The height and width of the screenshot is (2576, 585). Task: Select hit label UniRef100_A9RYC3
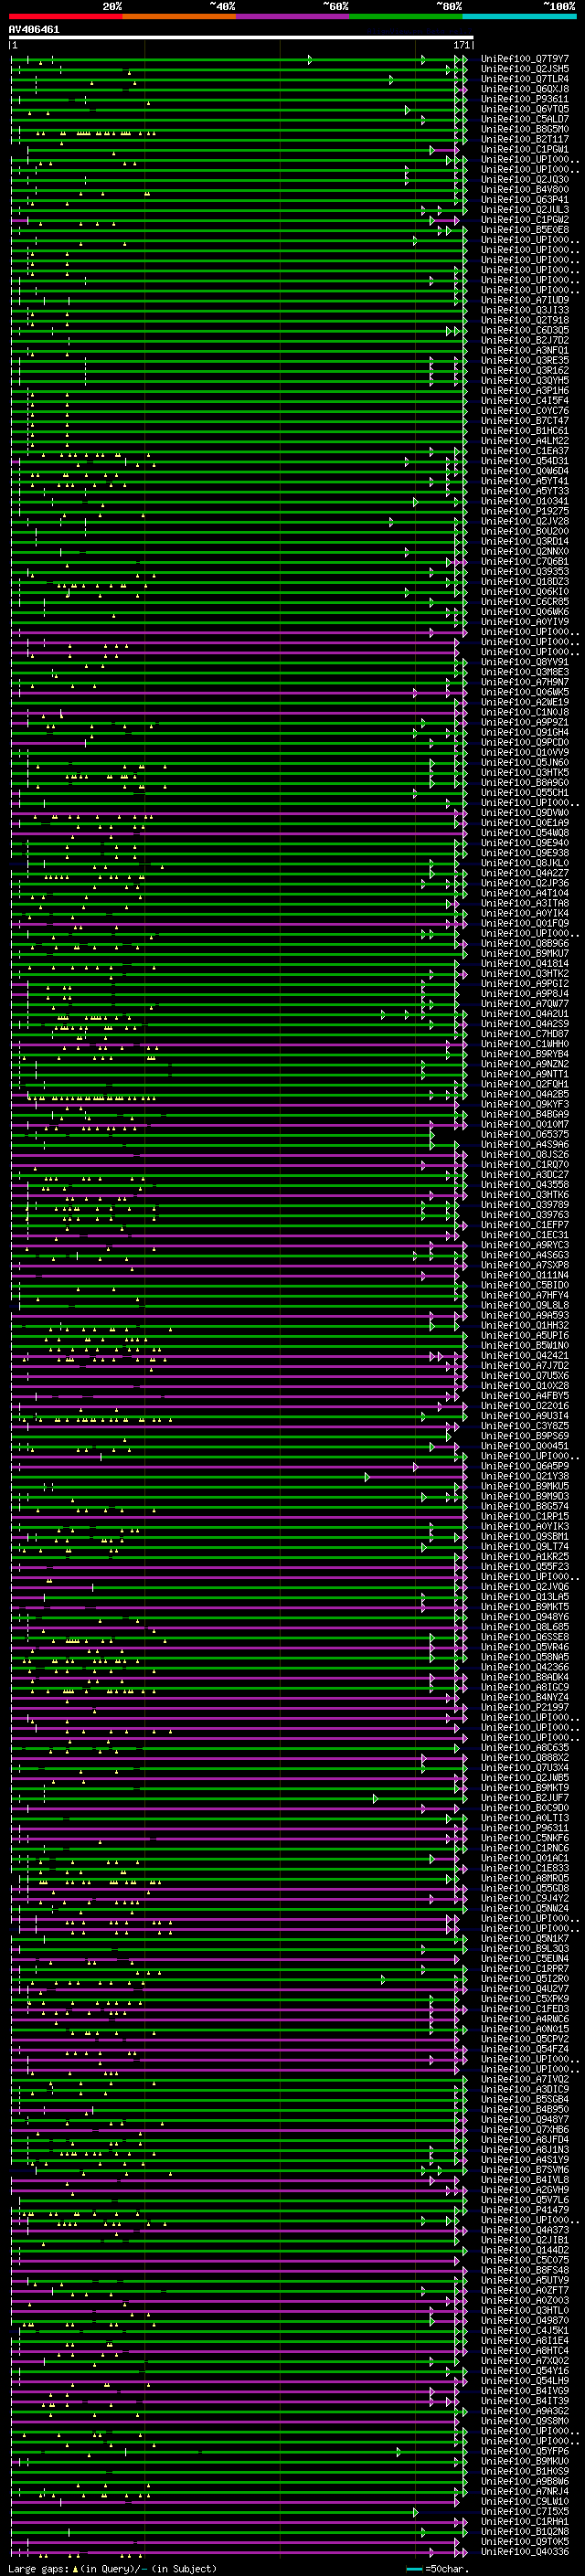tap(525, 1245)
